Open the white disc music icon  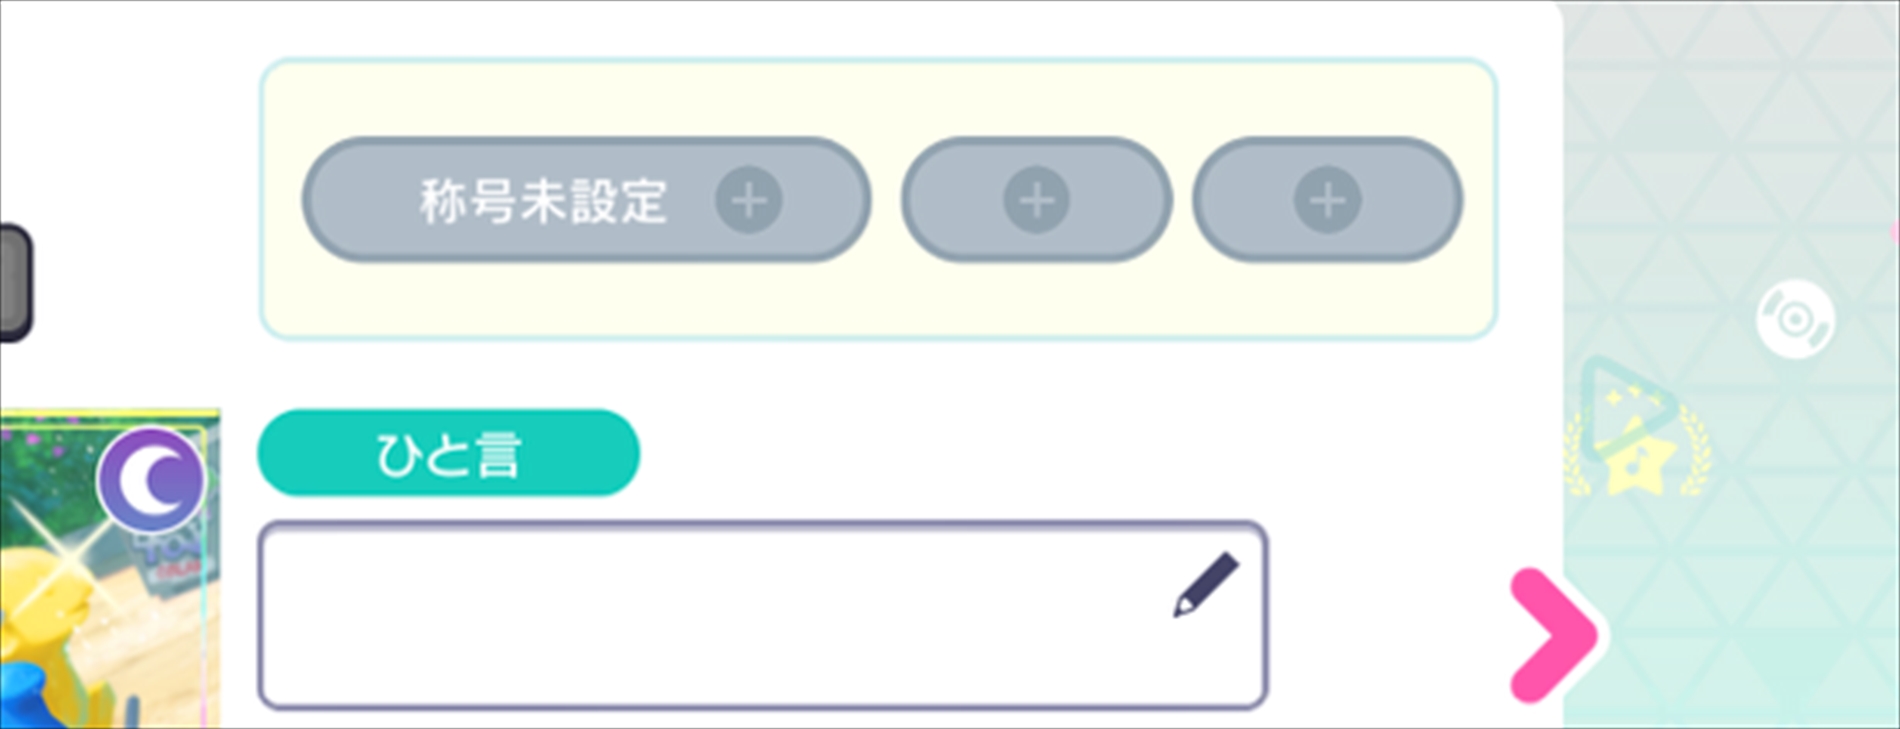[1795, 319]
